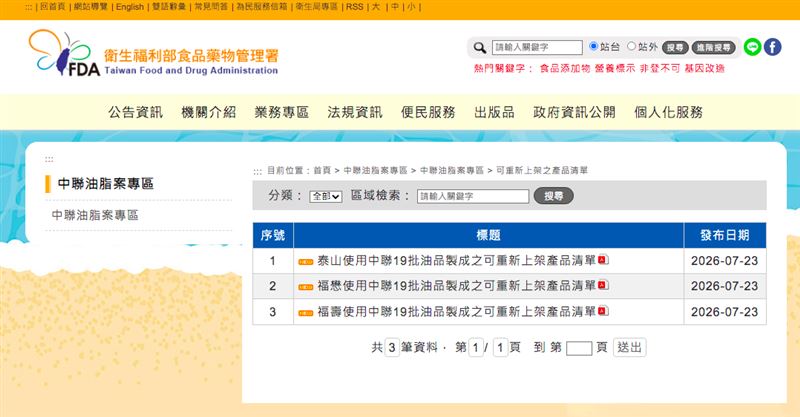Focus the 區域檢索 keyword field

click(x=473, y=196)
